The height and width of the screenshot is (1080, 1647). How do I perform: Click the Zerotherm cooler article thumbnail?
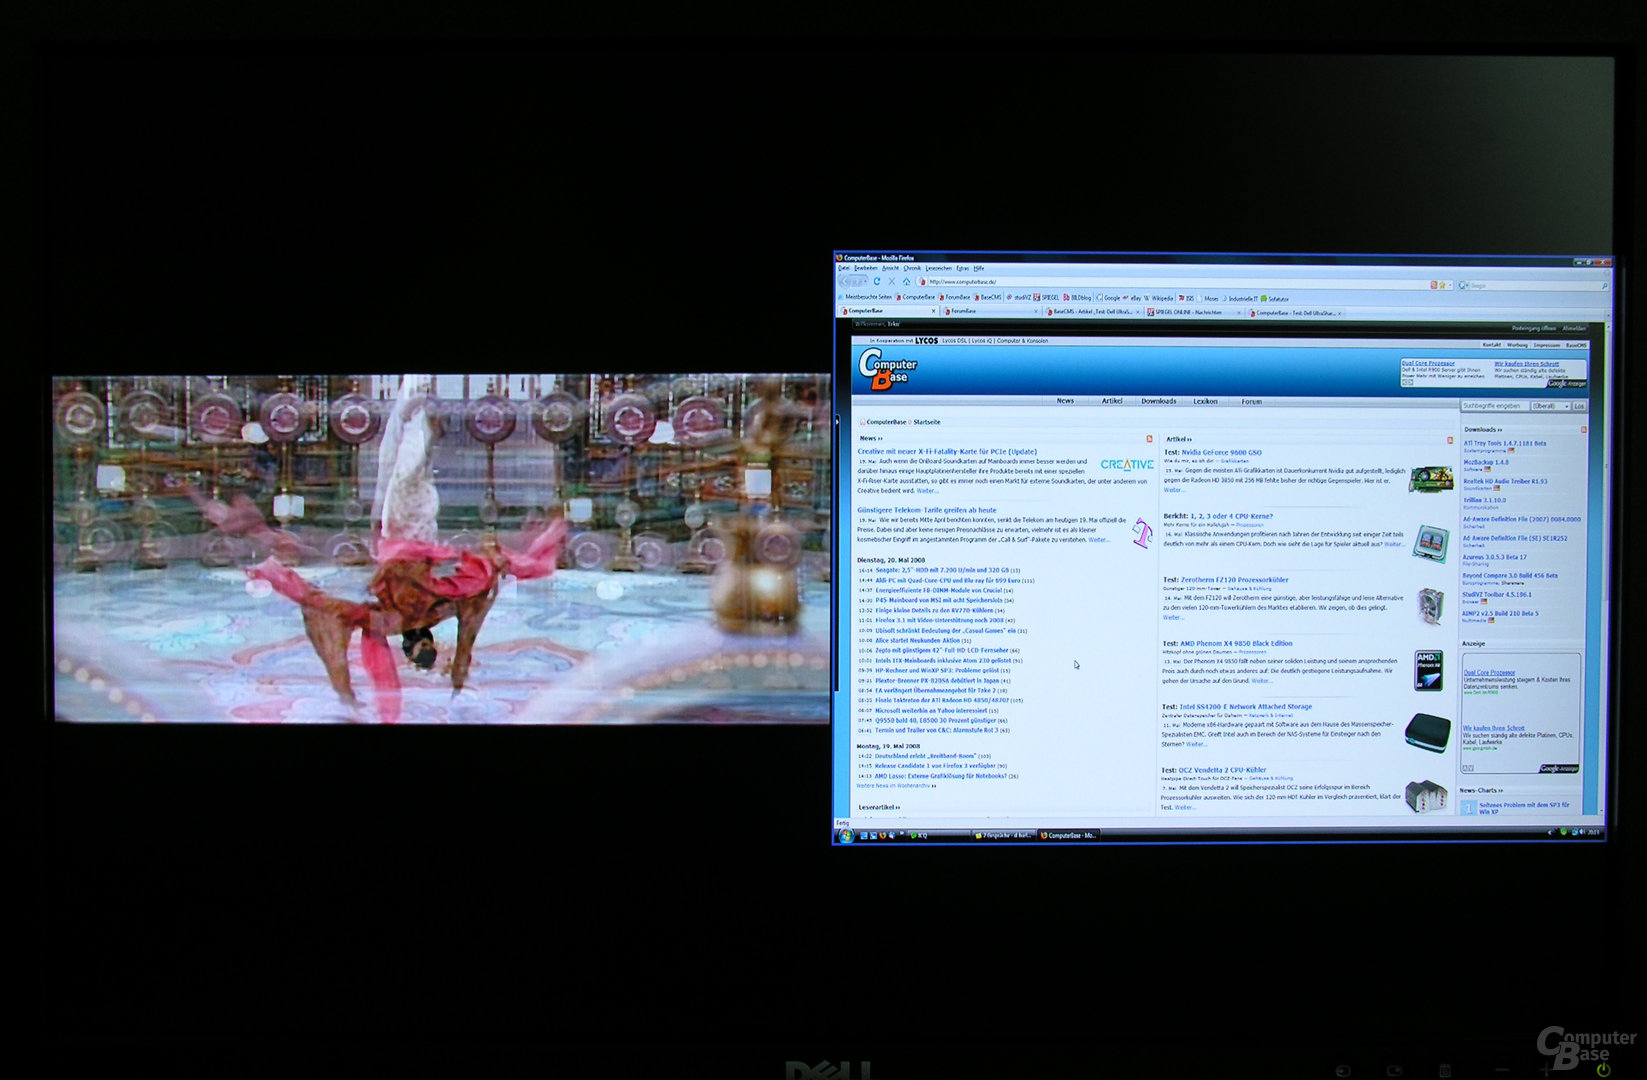(x=1431, y=606)
